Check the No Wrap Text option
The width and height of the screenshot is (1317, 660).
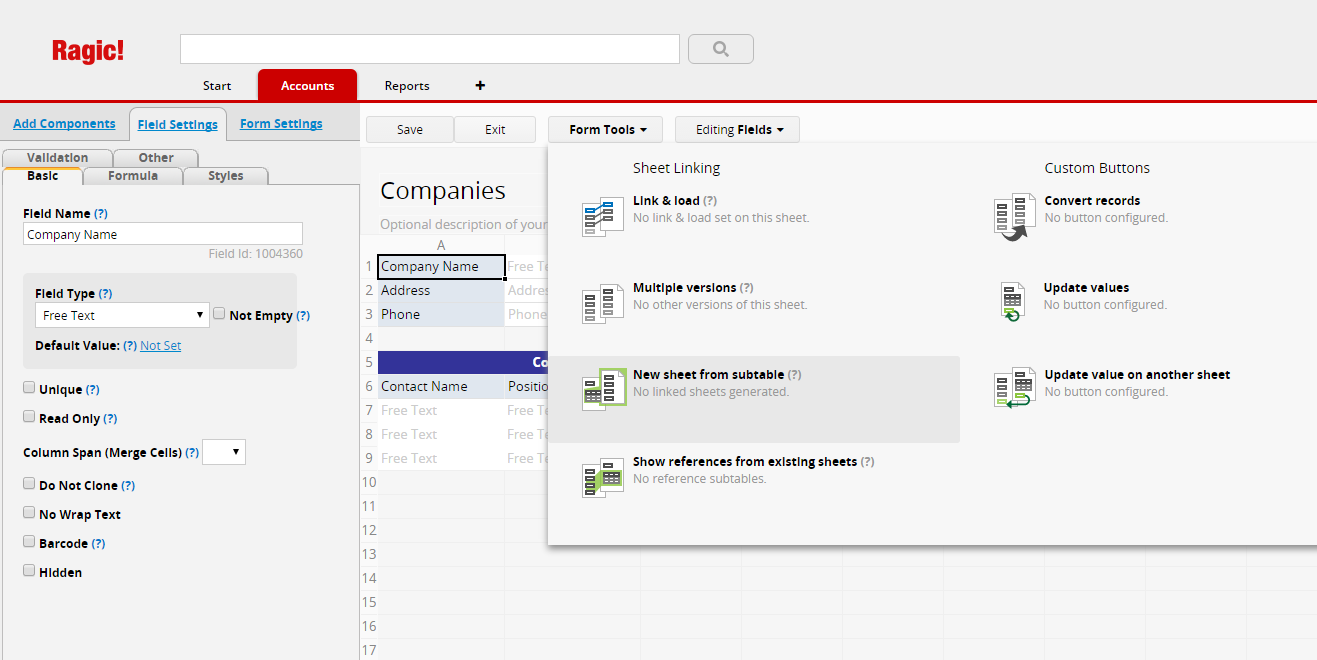(29, 513)
